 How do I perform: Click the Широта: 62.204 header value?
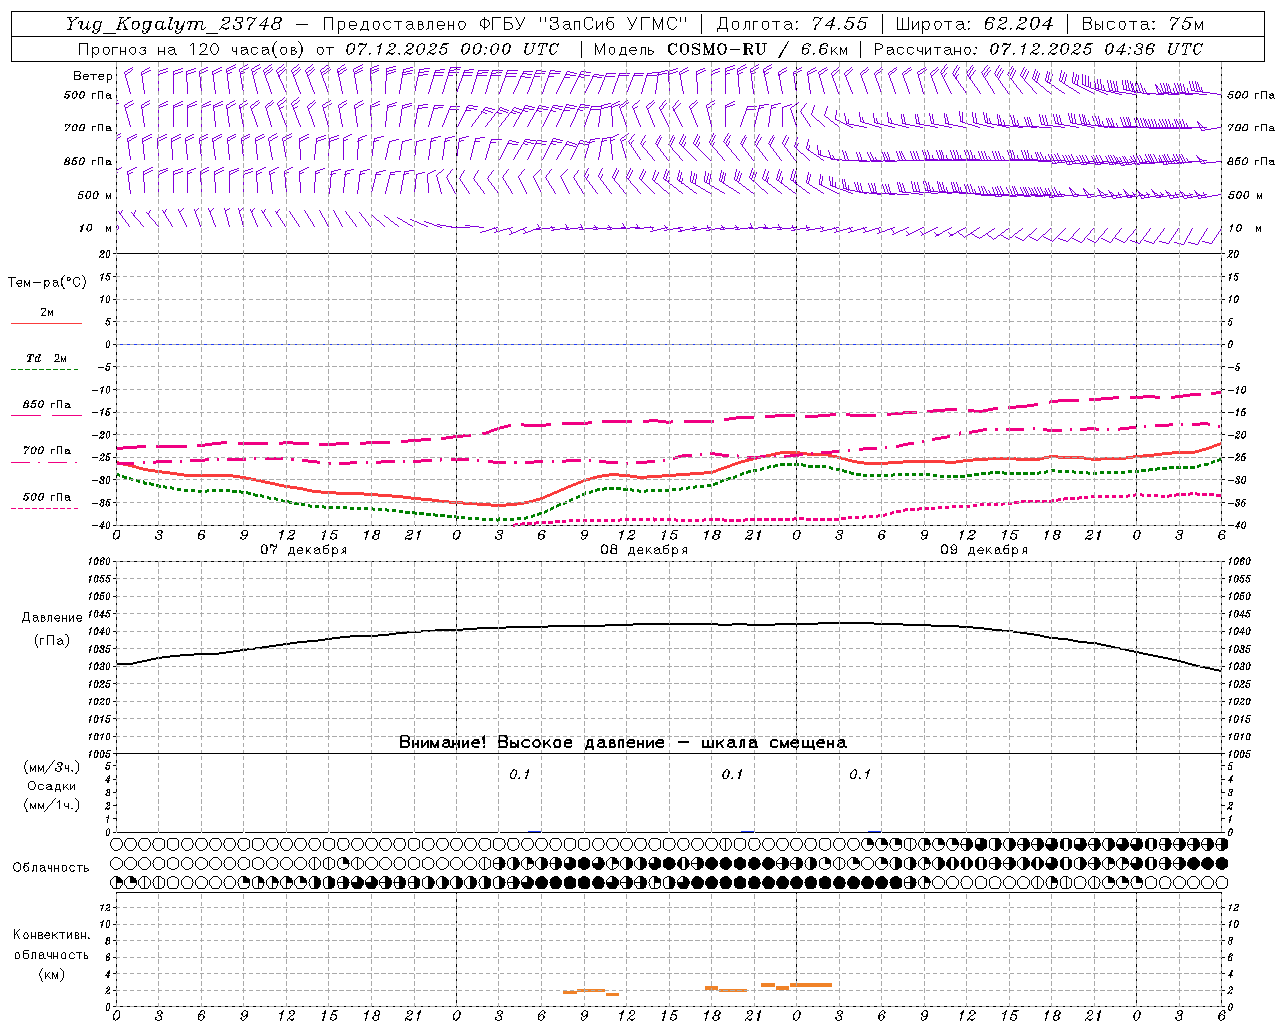[x=974, y=24]
